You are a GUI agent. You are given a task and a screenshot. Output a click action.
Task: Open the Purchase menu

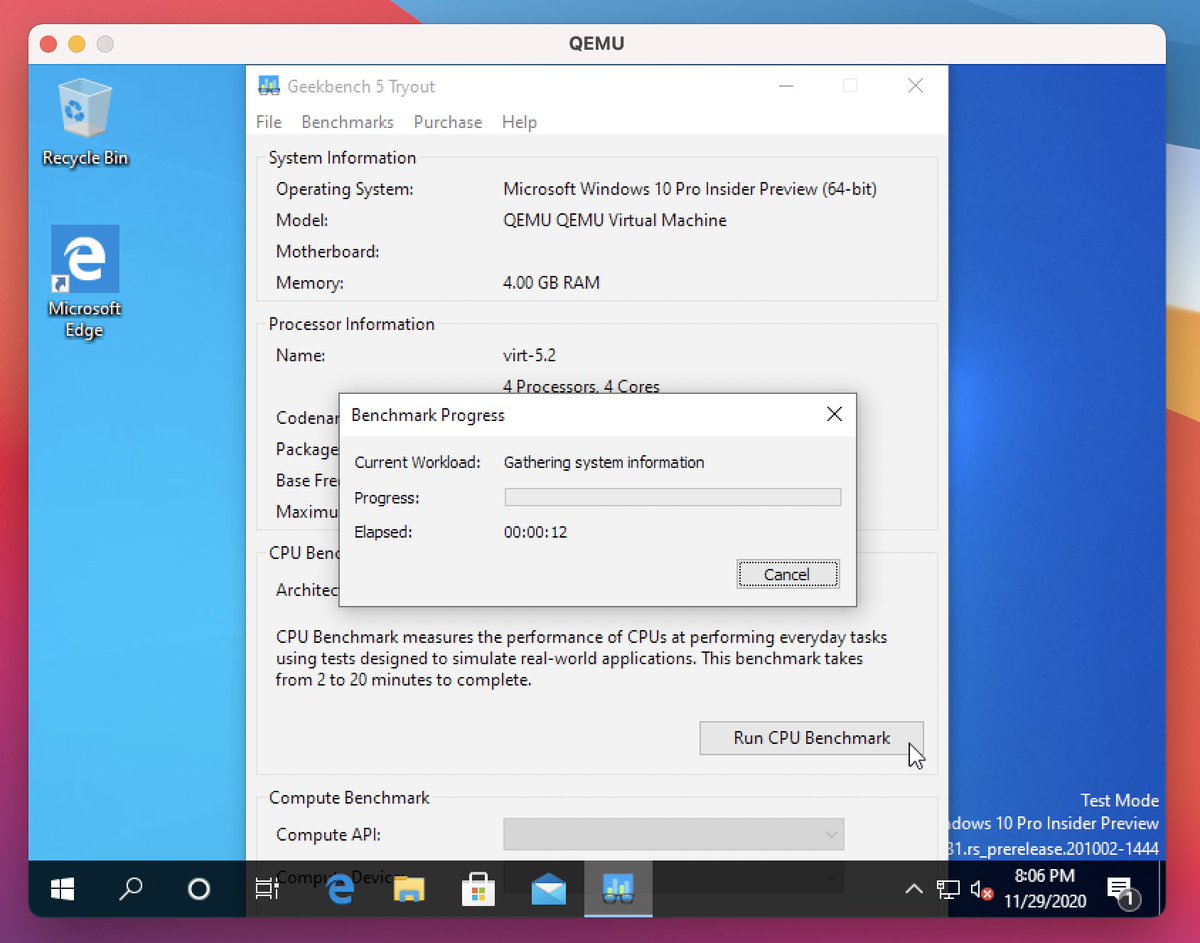click(x=448, y=122)
